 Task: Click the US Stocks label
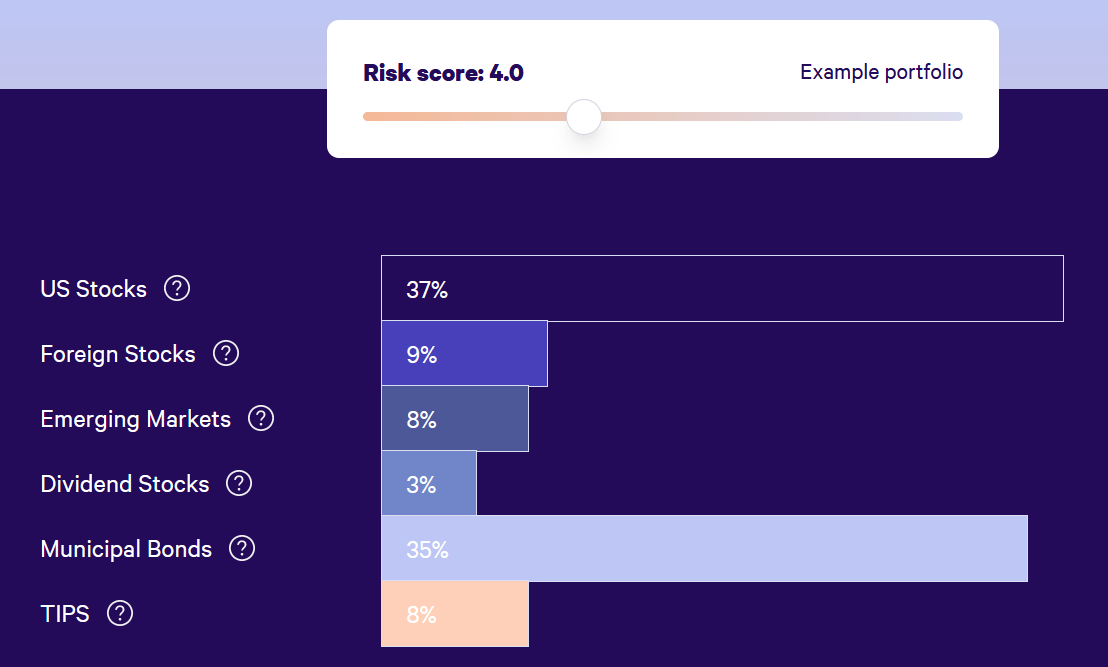[x=93, y=289]
